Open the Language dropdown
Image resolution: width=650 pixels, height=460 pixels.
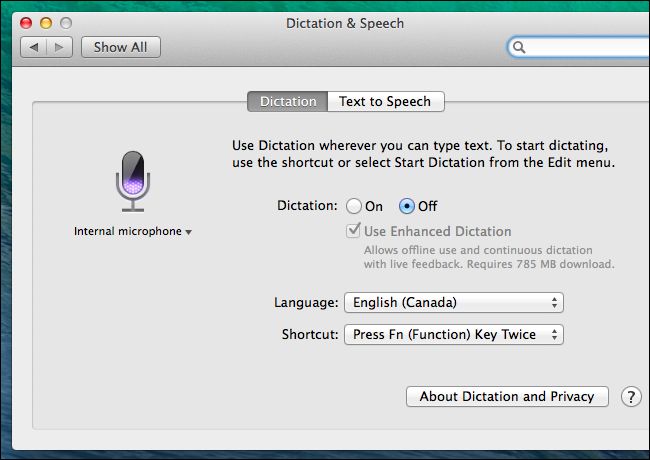coord(453,302)
